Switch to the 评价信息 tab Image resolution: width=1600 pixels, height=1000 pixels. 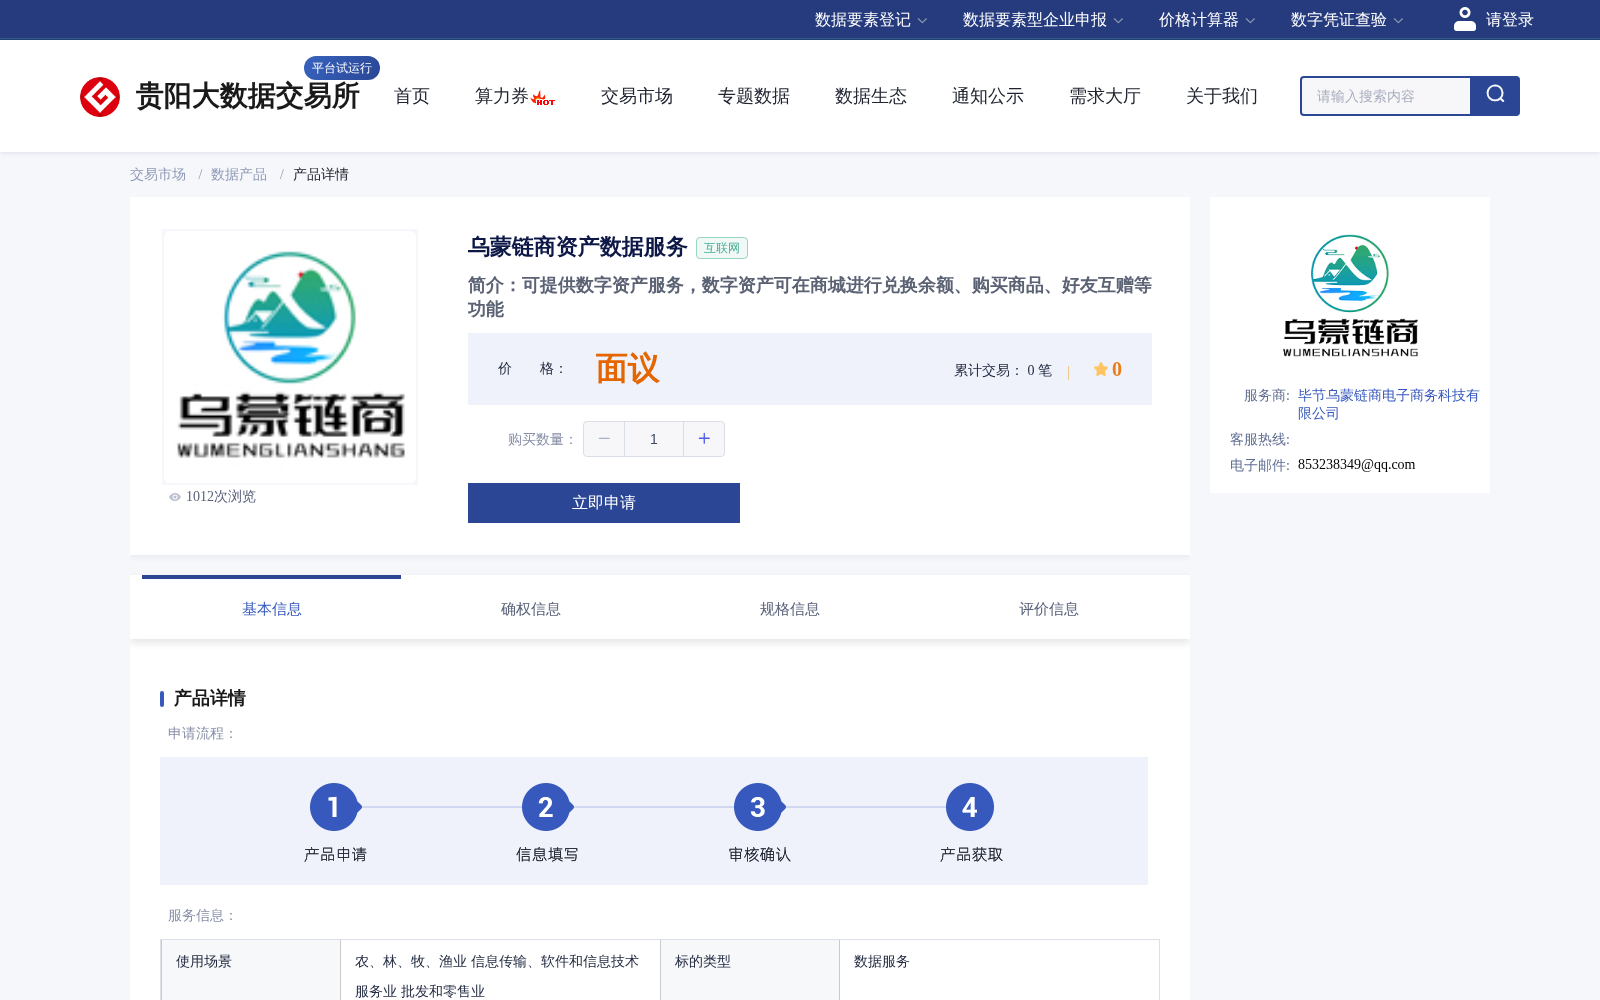coord(1049,609)
